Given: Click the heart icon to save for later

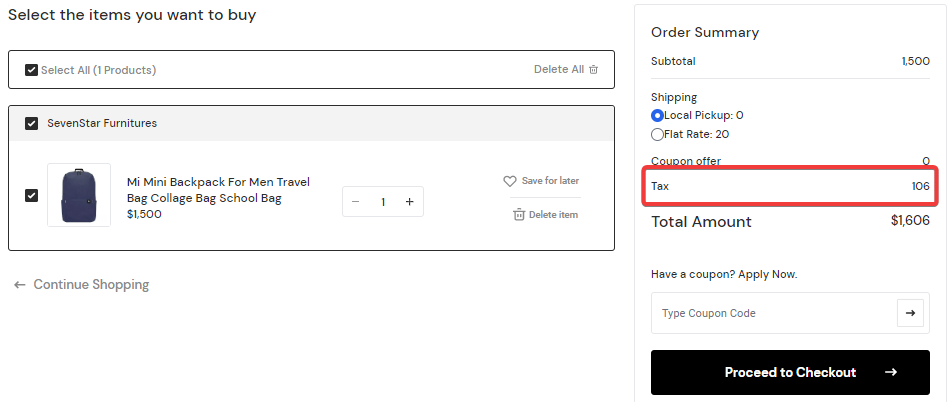Looking at the screenshot, I should point(510,181).
